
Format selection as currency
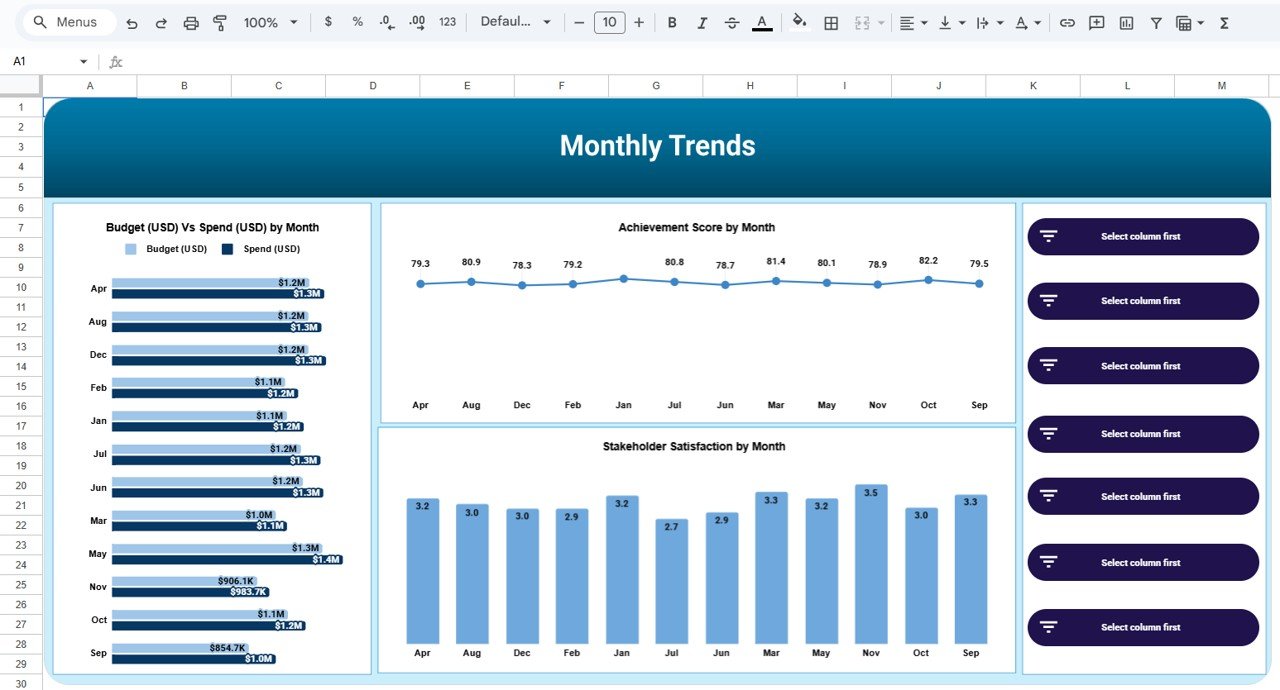[328, 22]
